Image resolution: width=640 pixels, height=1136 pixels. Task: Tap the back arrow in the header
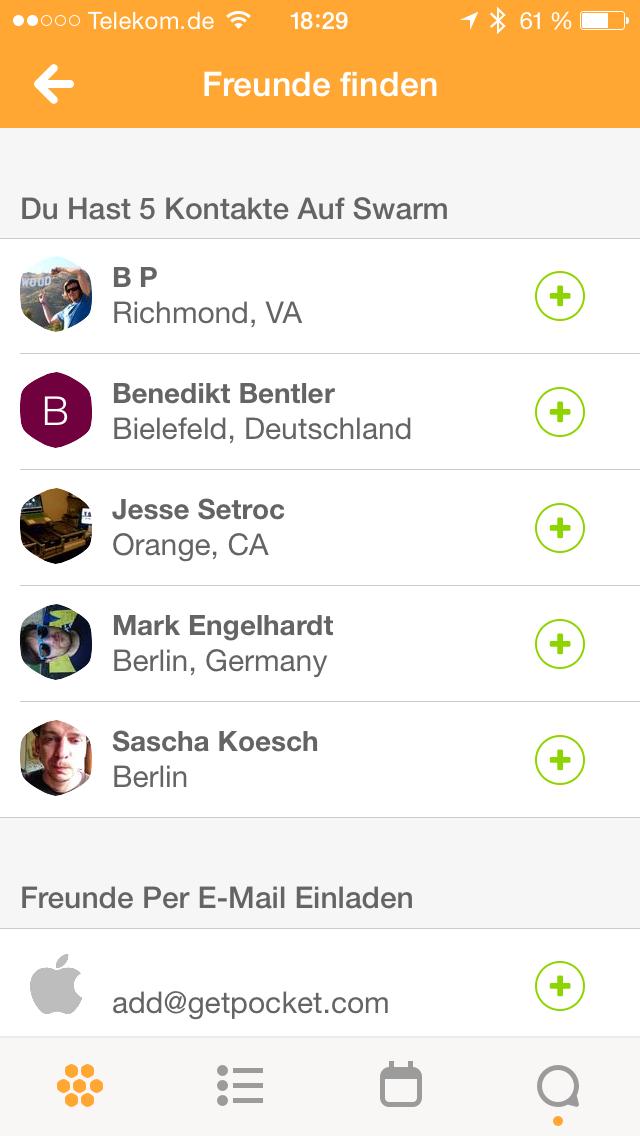point(54,85)
